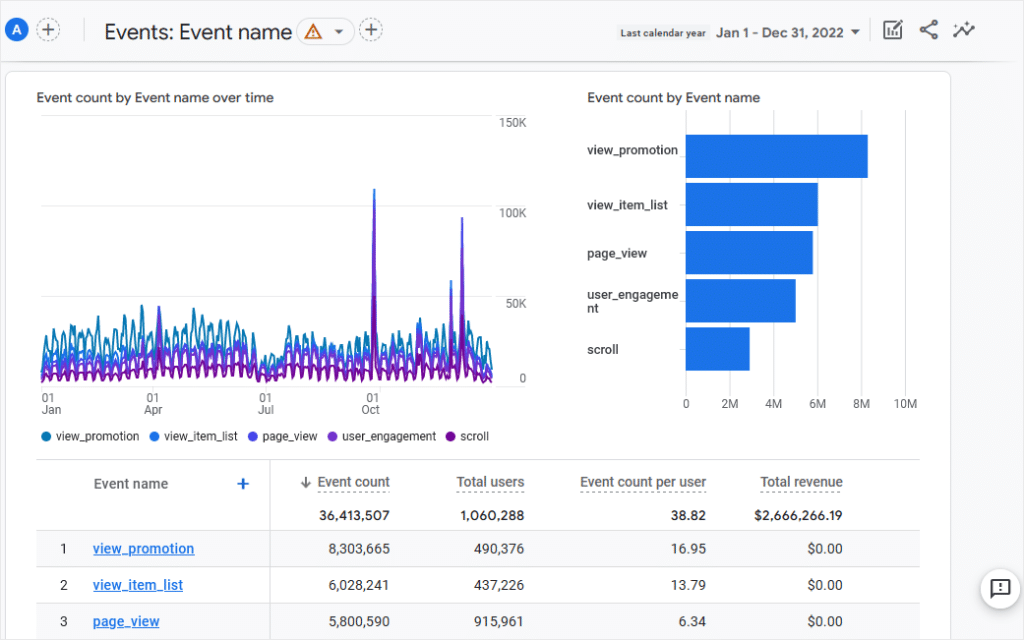The width and height of the screenshot is (1024, 640).
Task: Click the orange warning triangle next to the title
Action: coord(313,31)
